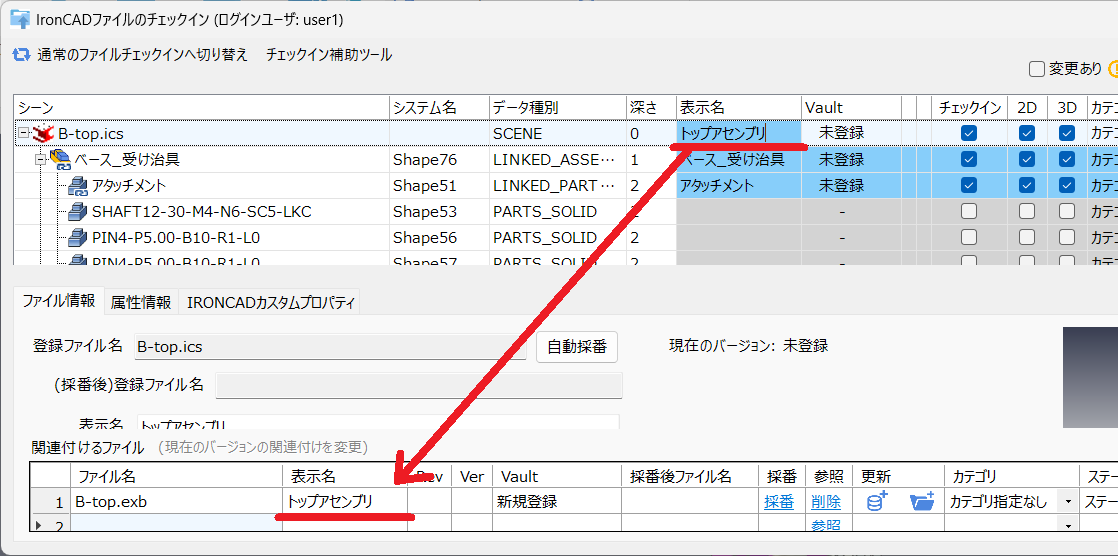The width and height of the screenshot is (1118, 556).
Task: Click the シーン column header
Action: [x=201, y=108]
